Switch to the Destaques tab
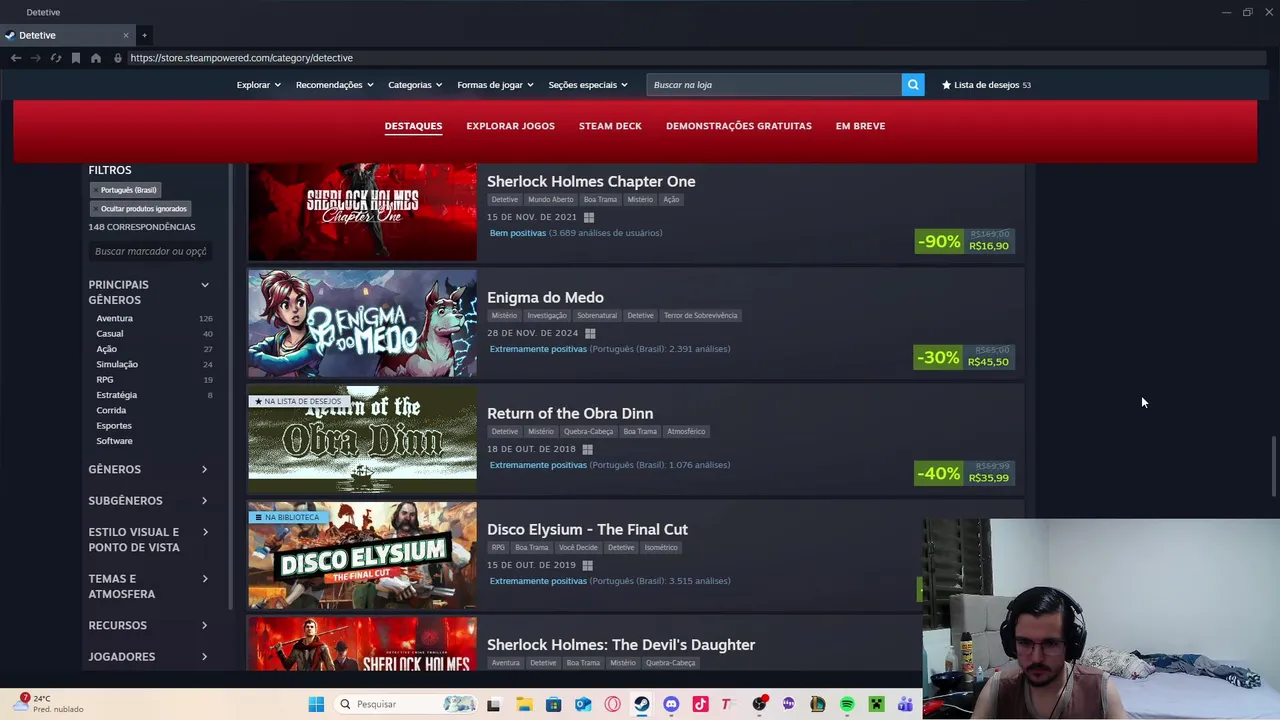 click(x=413, y=126)
